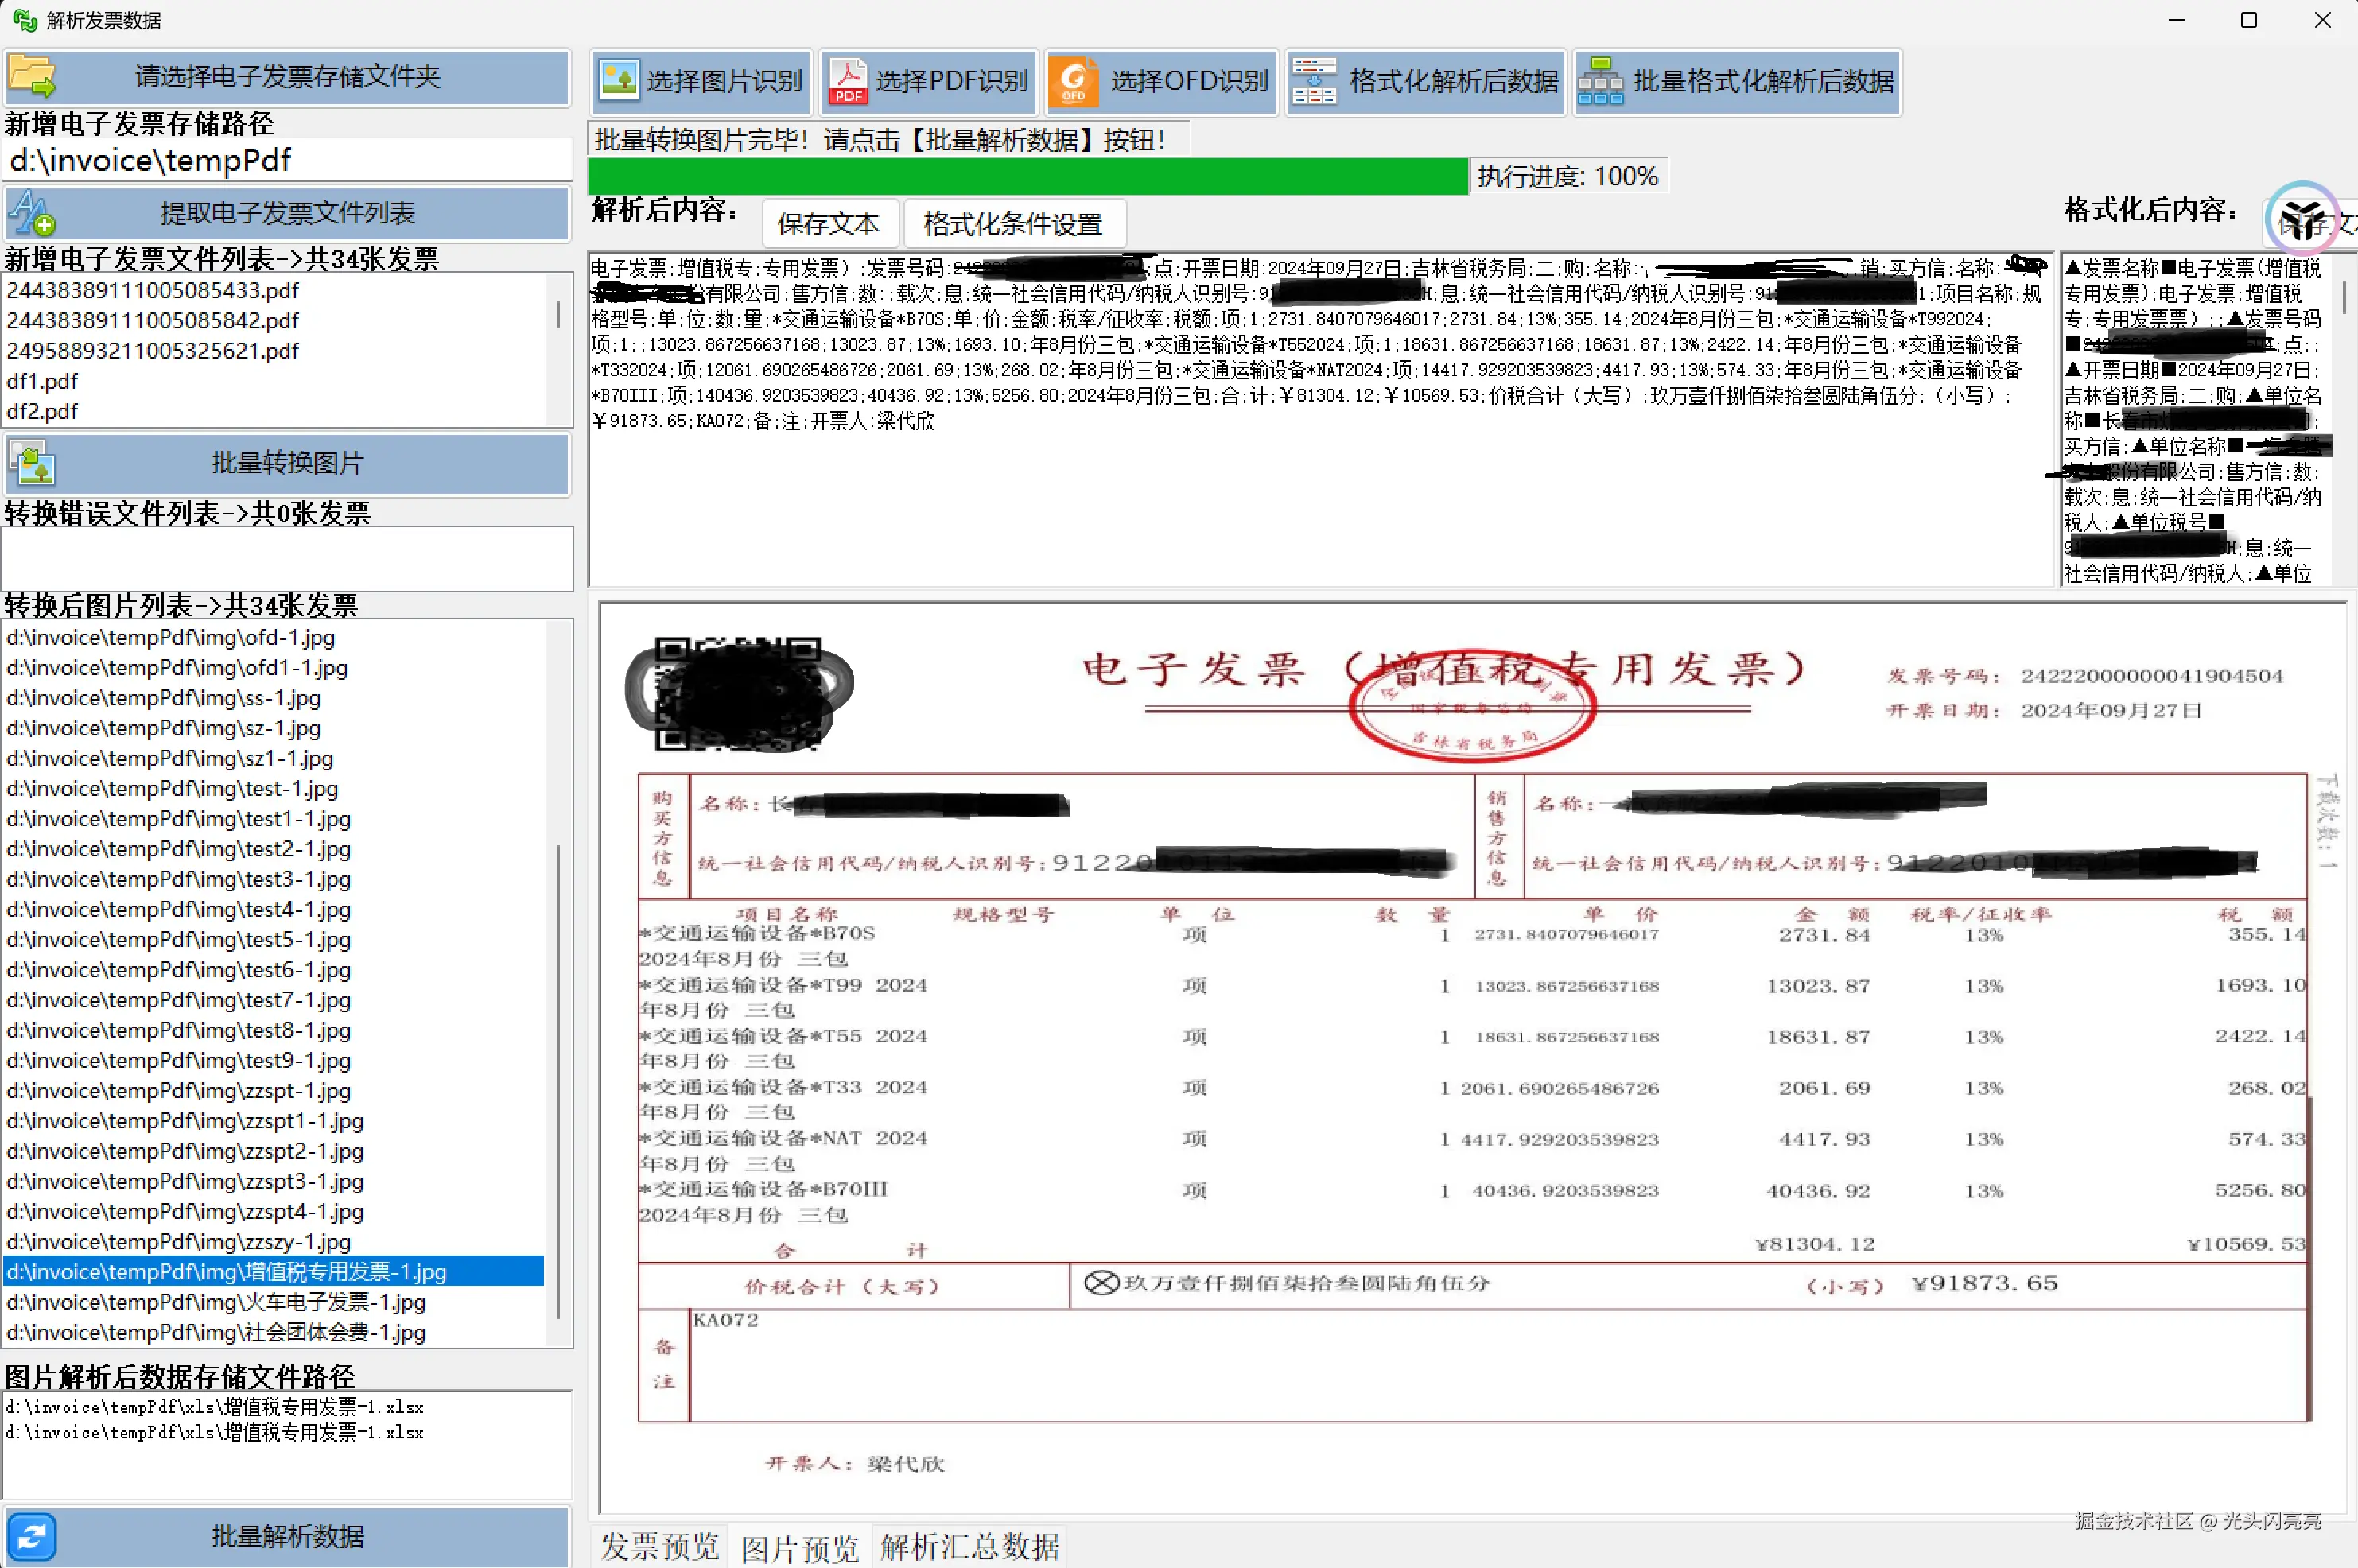Switch to the 发票预览 tab
This screenshot has width=2358, height=1568.
pos(659,1546)
